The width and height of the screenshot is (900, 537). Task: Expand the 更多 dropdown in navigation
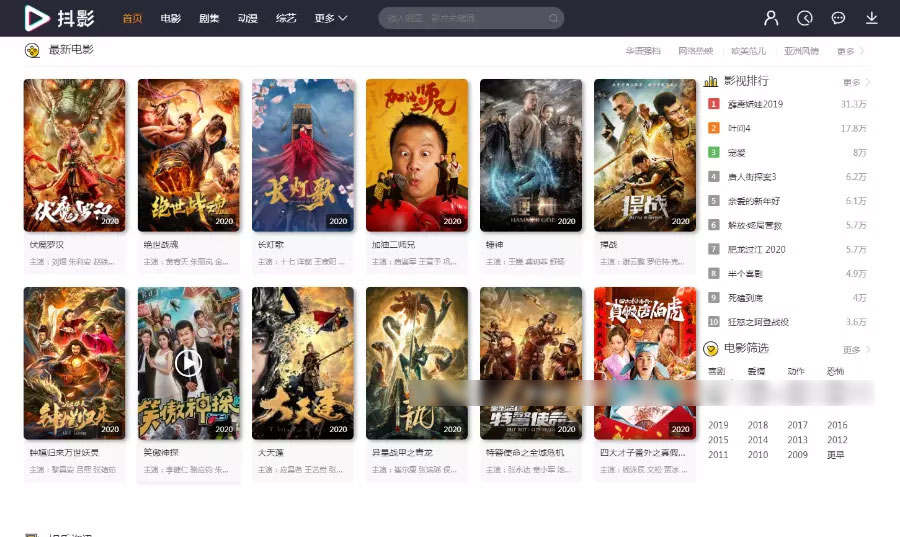(x=330, y=18)
